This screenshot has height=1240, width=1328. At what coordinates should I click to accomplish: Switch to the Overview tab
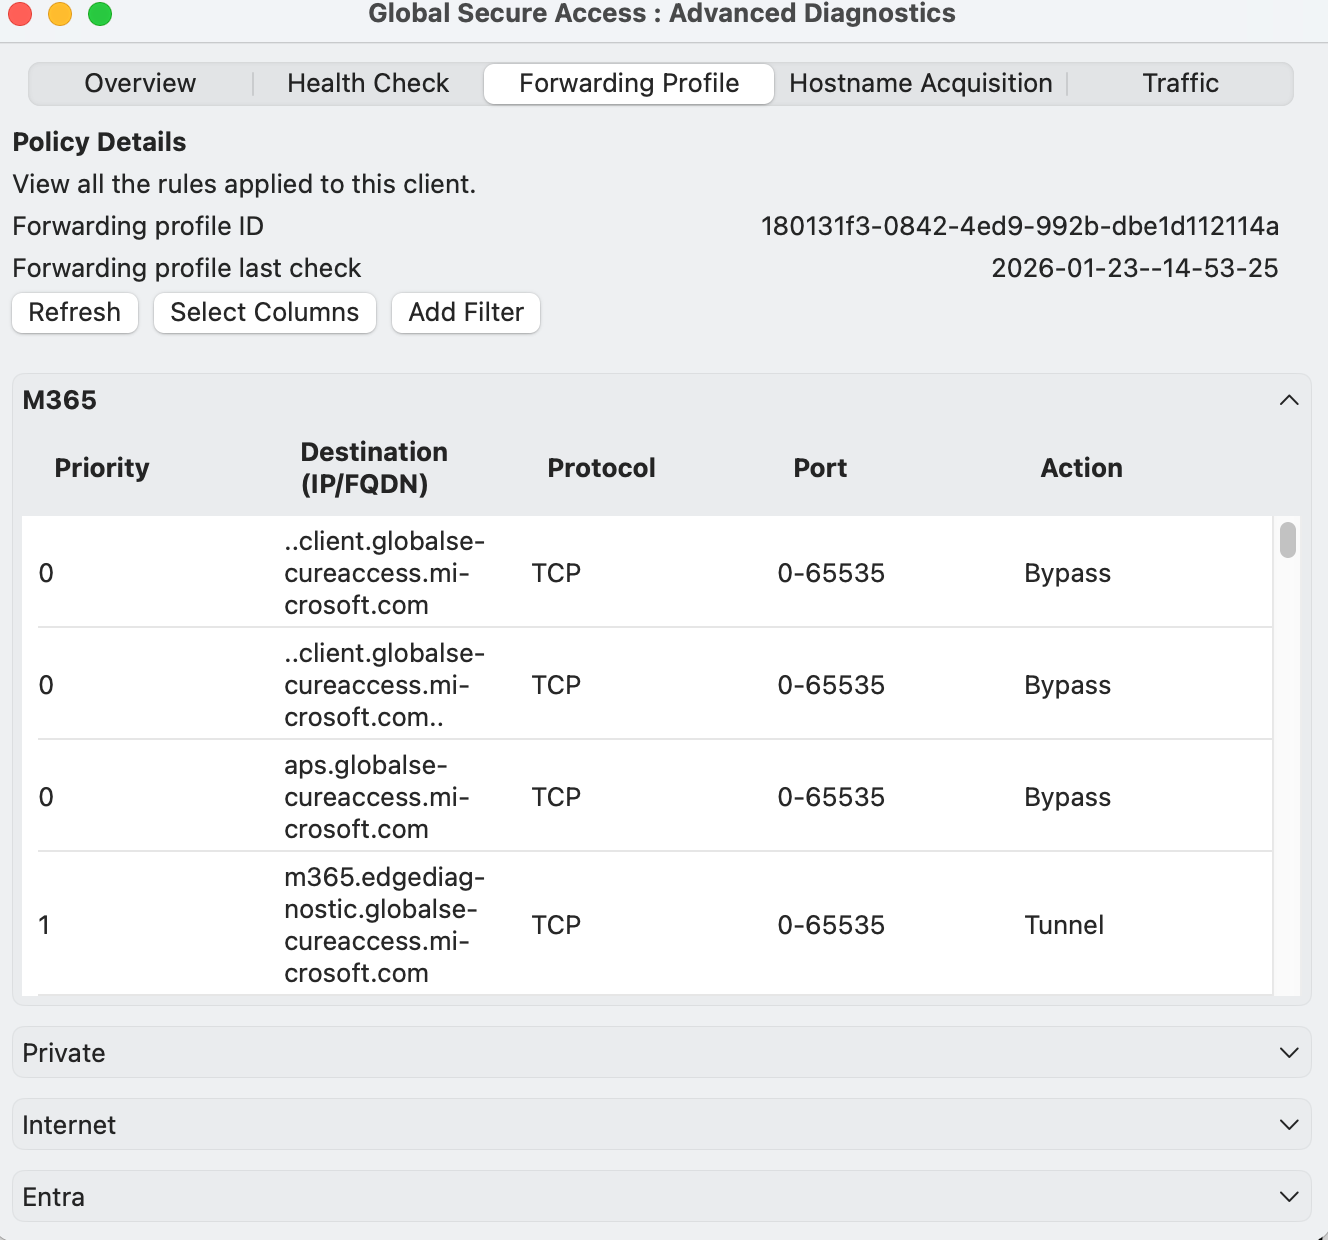140,83
